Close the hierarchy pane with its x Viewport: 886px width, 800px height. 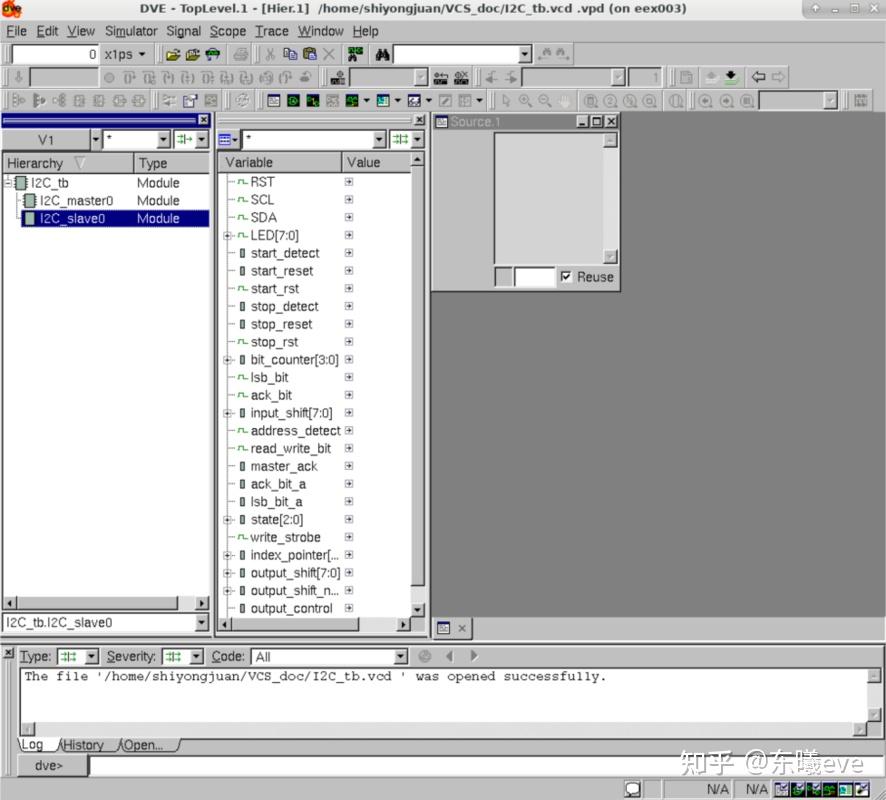click(x=203, y=120)
